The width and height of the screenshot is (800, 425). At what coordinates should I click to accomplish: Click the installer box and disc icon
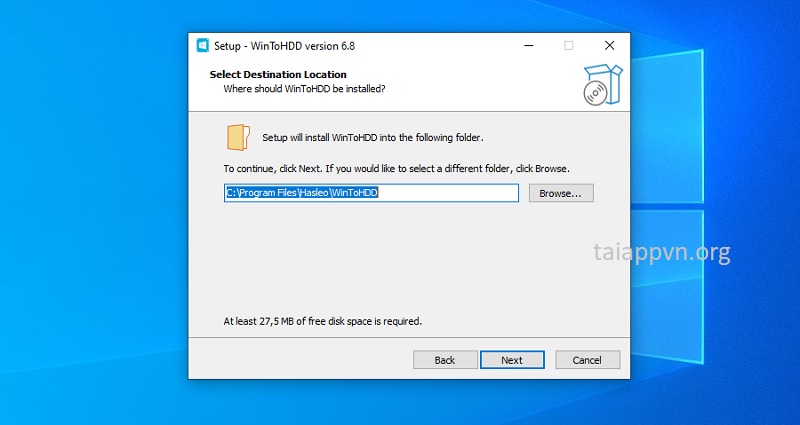603,85
